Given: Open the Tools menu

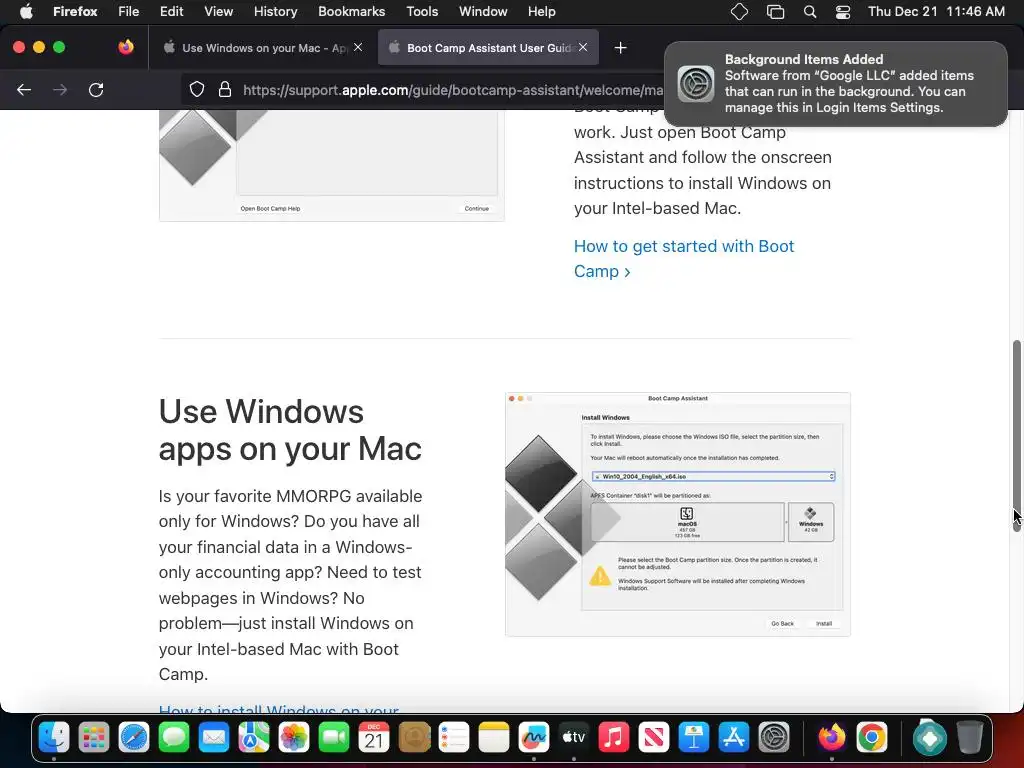Looking at the screenshot, I should point(422,11).
